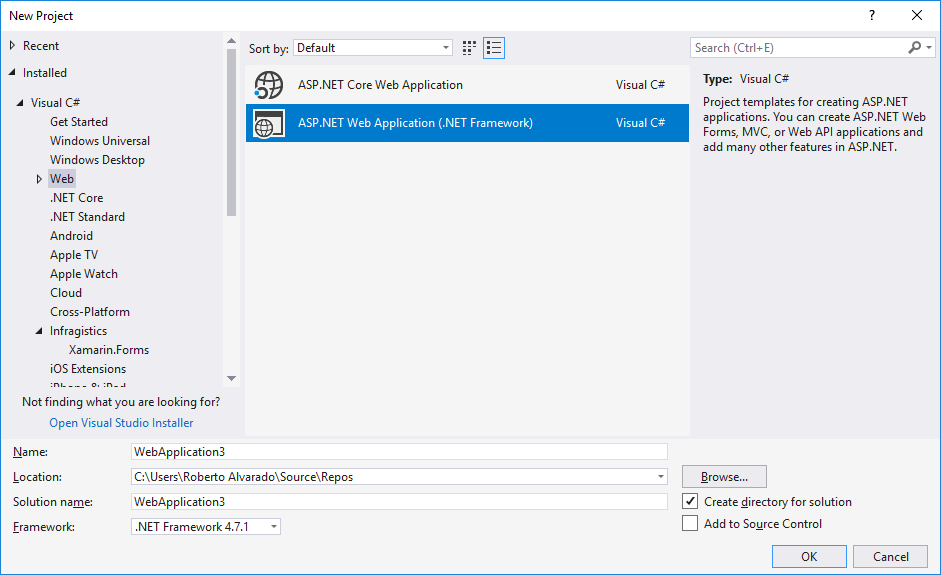Select .NET Core category
Screen dimensions: 941x575
(x=76, y=198)
